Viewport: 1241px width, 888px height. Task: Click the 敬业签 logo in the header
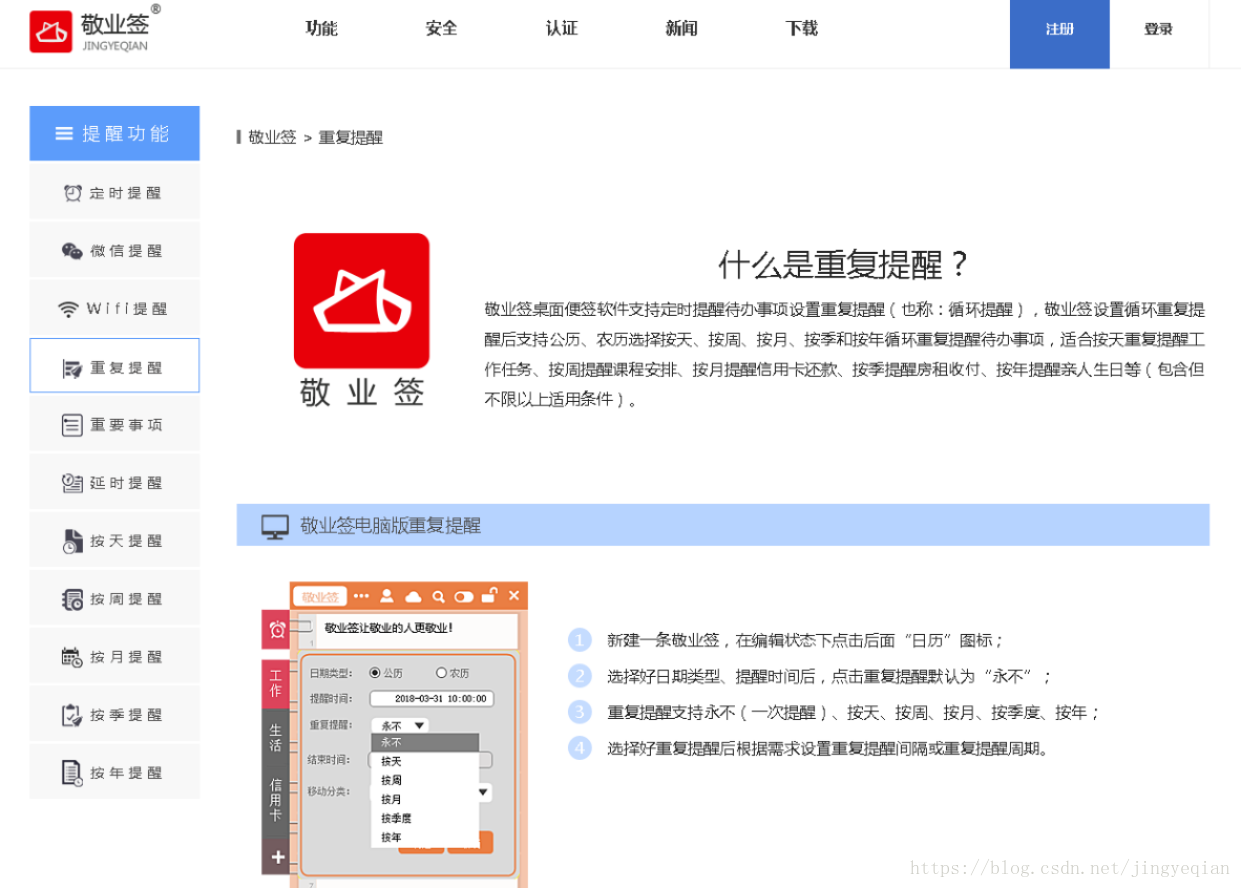pyautogui.click(x=94, y=30)
